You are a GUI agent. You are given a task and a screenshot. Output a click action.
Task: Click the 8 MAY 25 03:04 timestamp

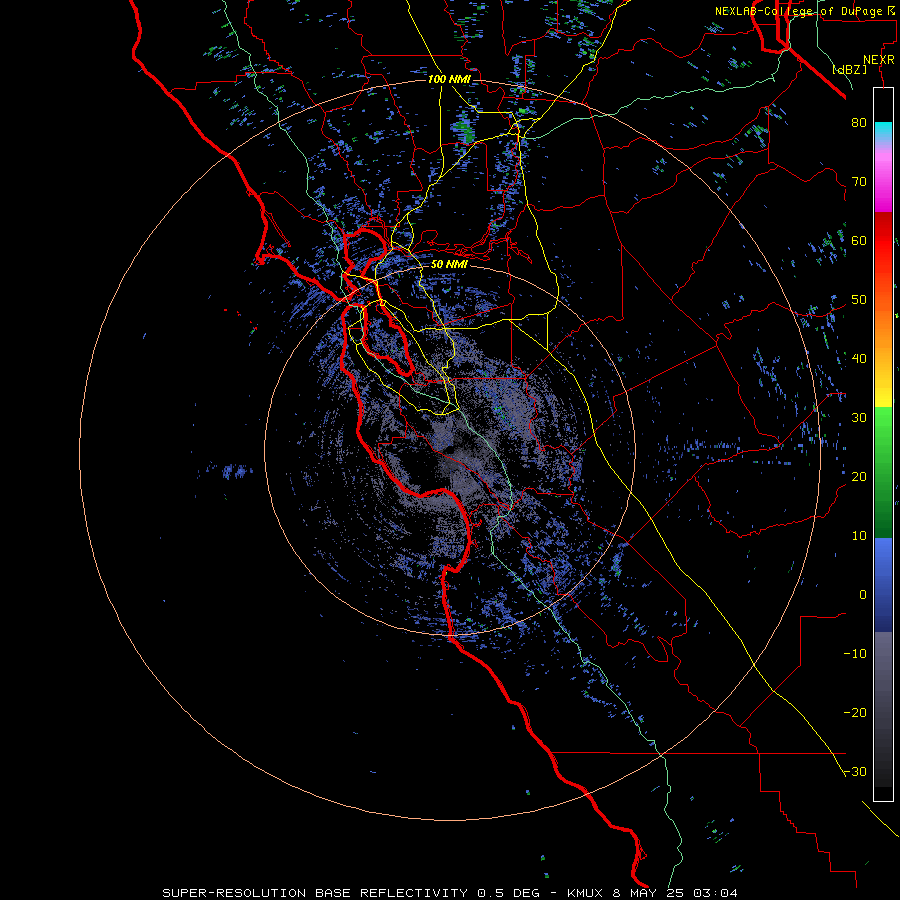(676, 893)
